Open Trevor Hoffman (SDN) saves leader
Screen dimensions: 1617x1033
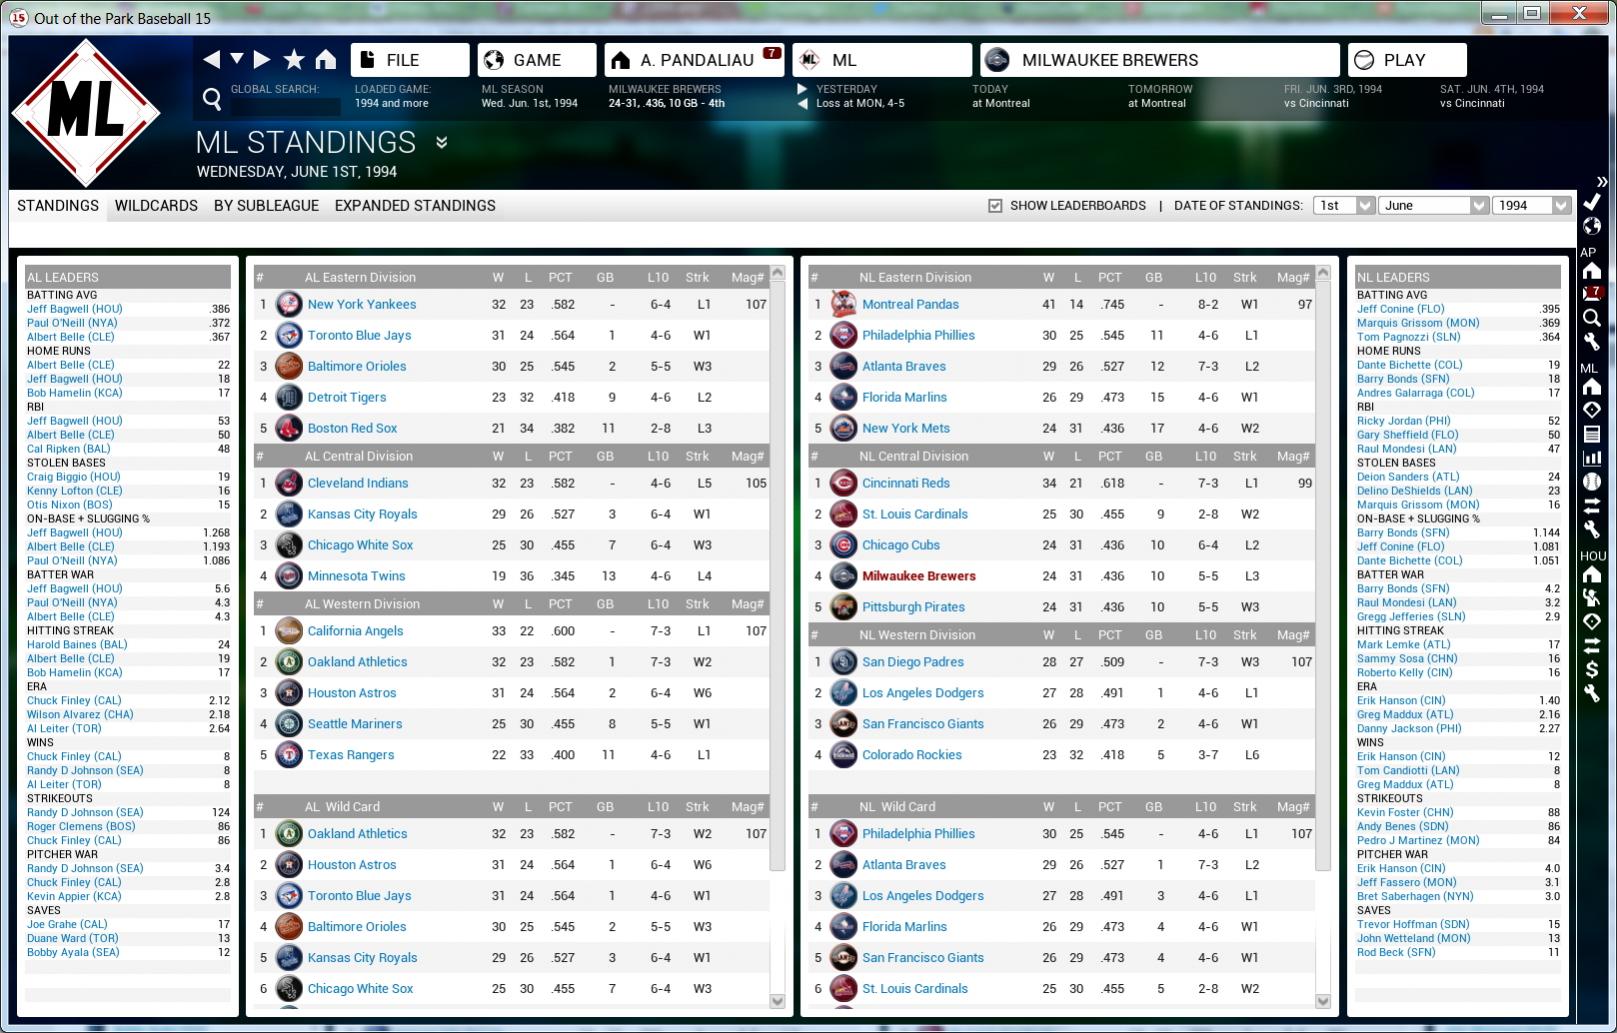pos(1413,925)
